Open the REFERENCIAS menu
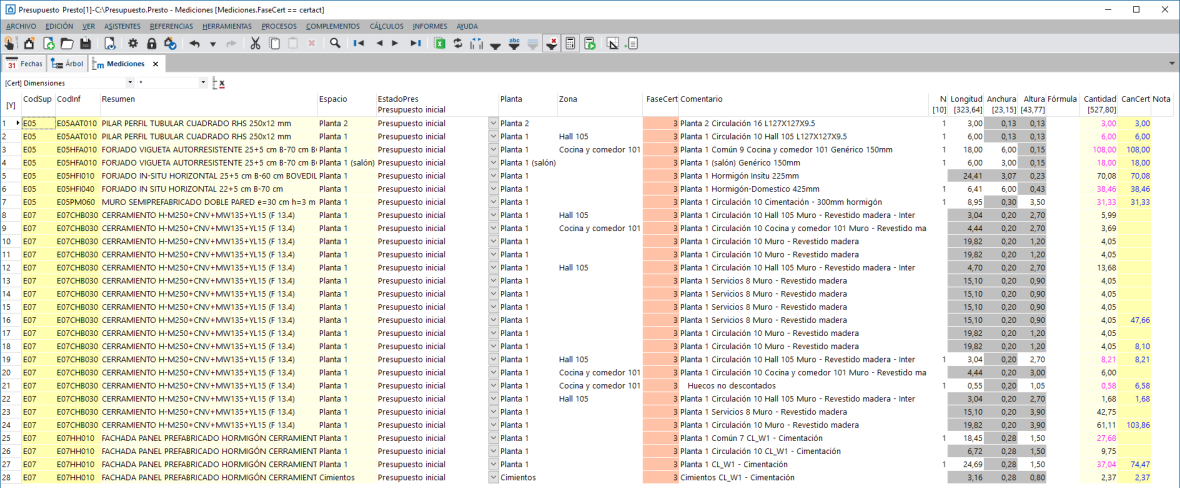Screen dimensions: 1180x488 171,26
